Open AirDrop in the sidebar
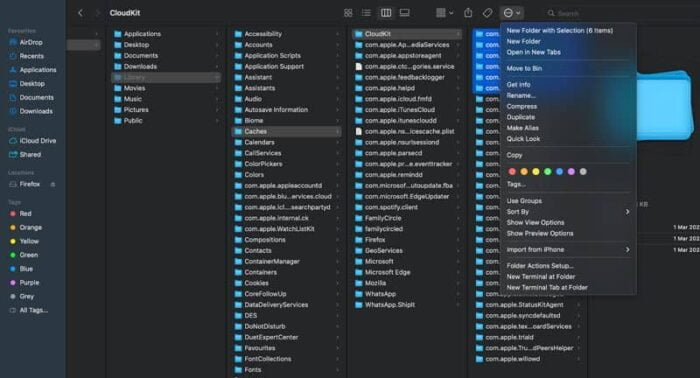 (x=31, y=42)
